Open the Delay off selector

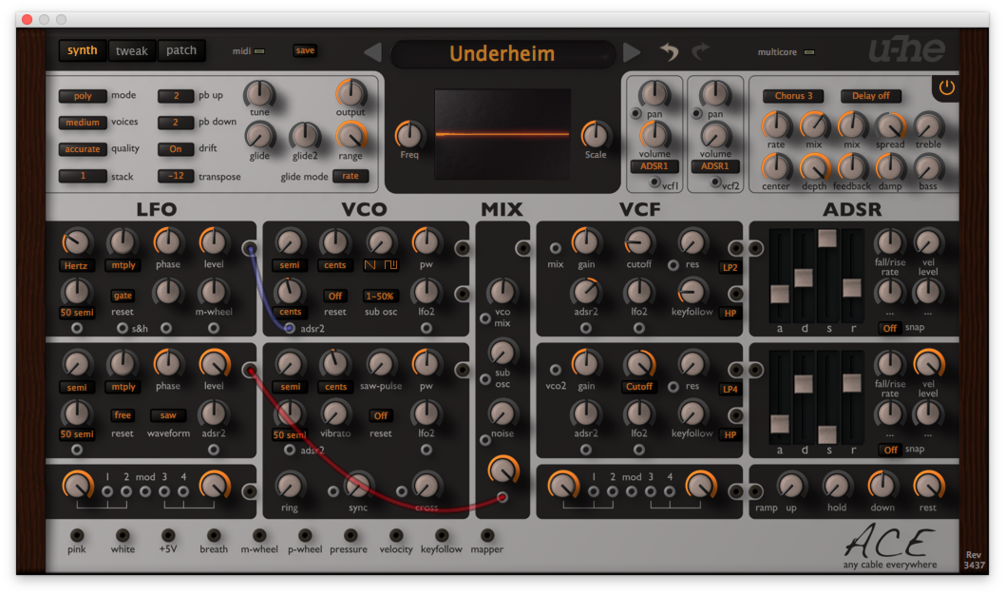[870, 96]
